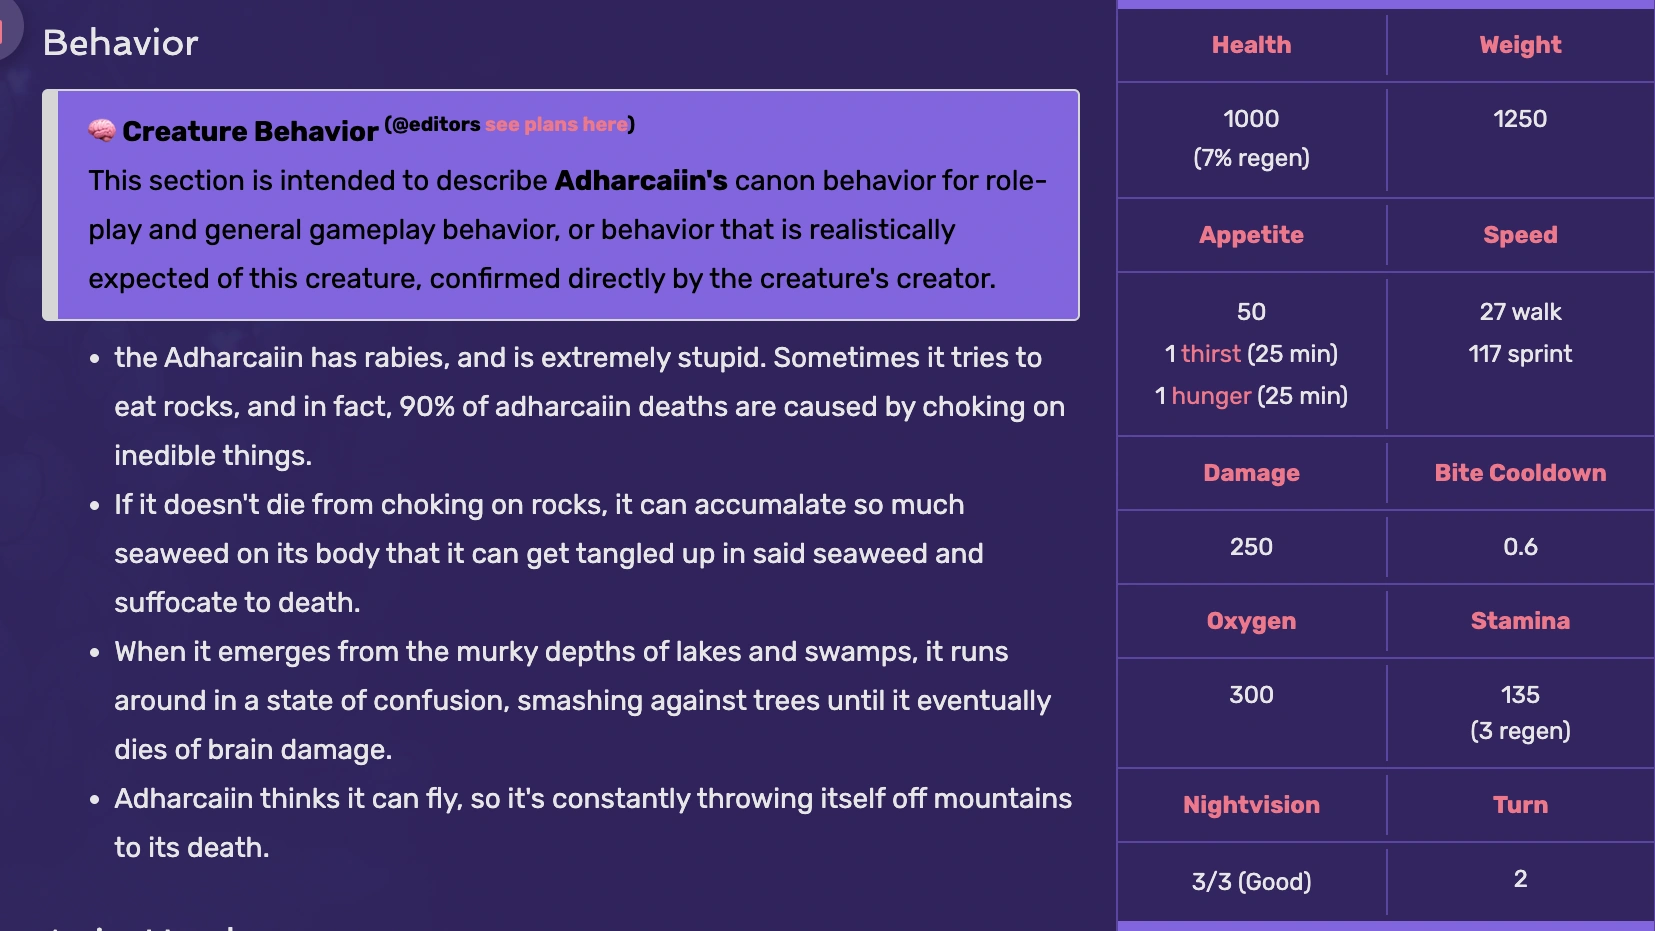The height and width of the screenshot is (931, 1655).
Task: Click the Weight stat header
Action: point(1520,45)
